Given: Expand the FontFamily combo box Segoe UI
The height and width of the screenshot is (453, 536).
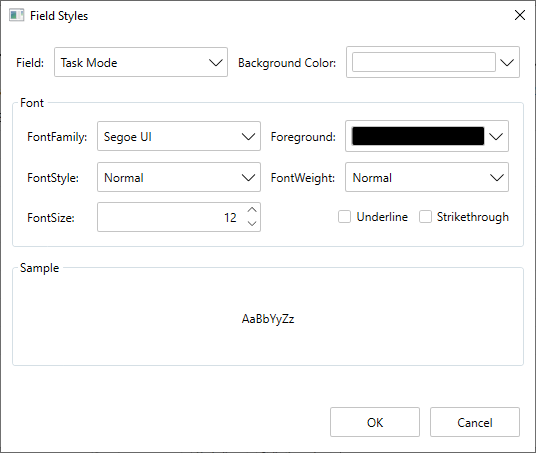Looking at the screenshot, I should (179, 136).
